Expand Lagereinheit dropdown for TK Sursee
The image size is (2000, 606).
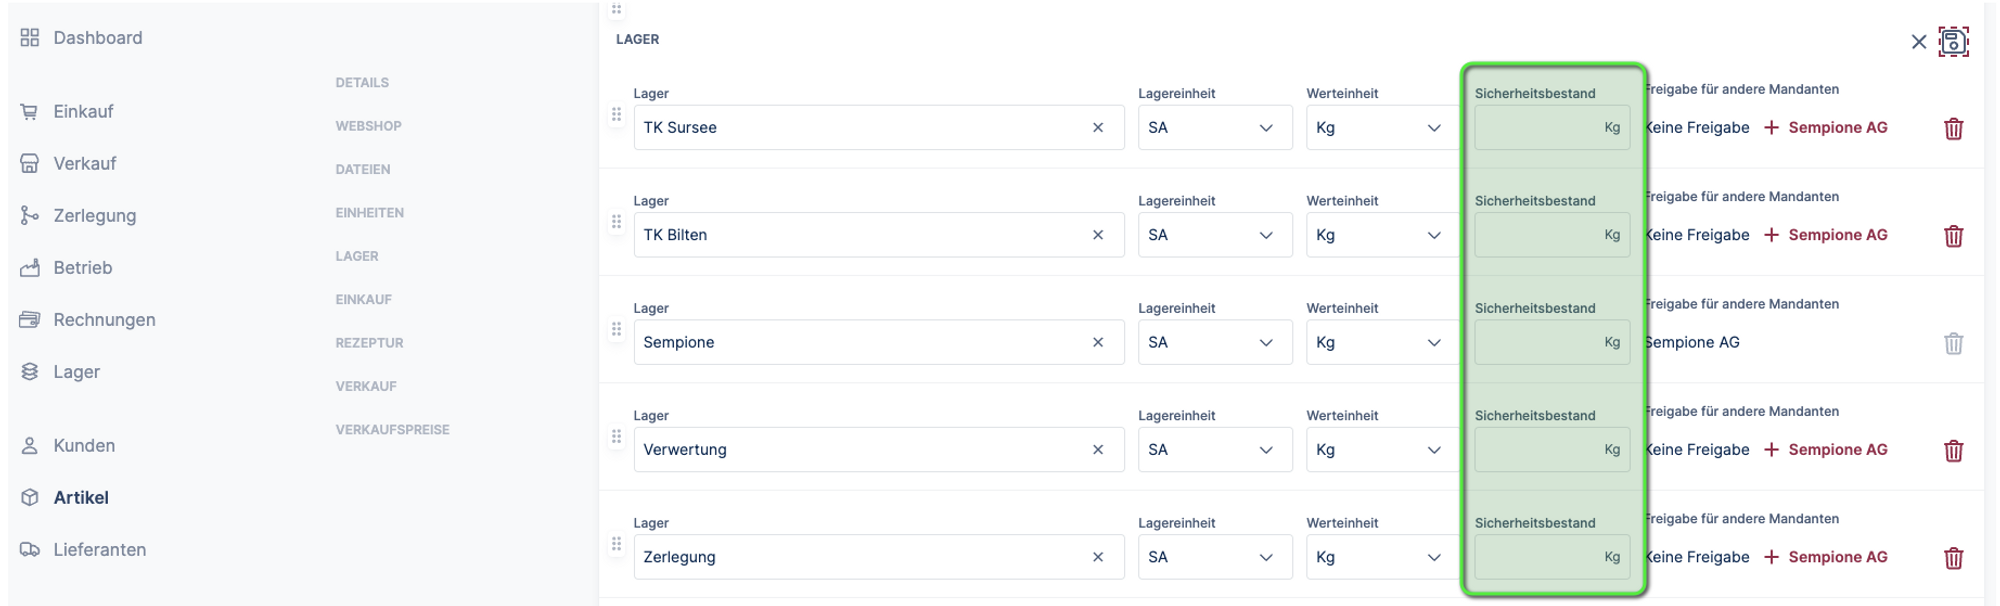(x=1214, y=128)
